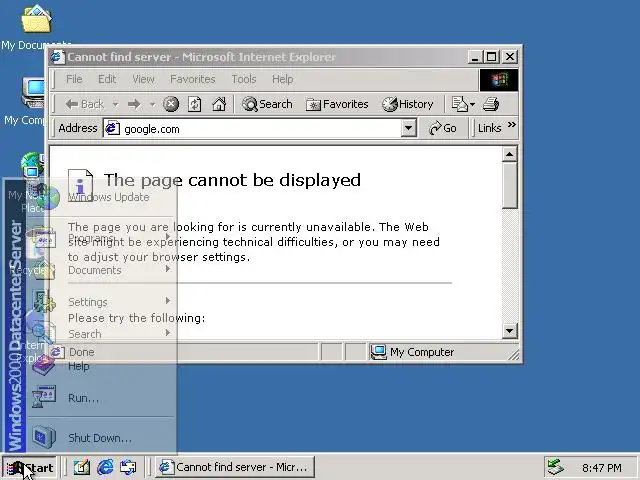The width and height of the screenshot is (640, 480).
Task: Click the Shut Down computer icon
Action: [43, 437]
